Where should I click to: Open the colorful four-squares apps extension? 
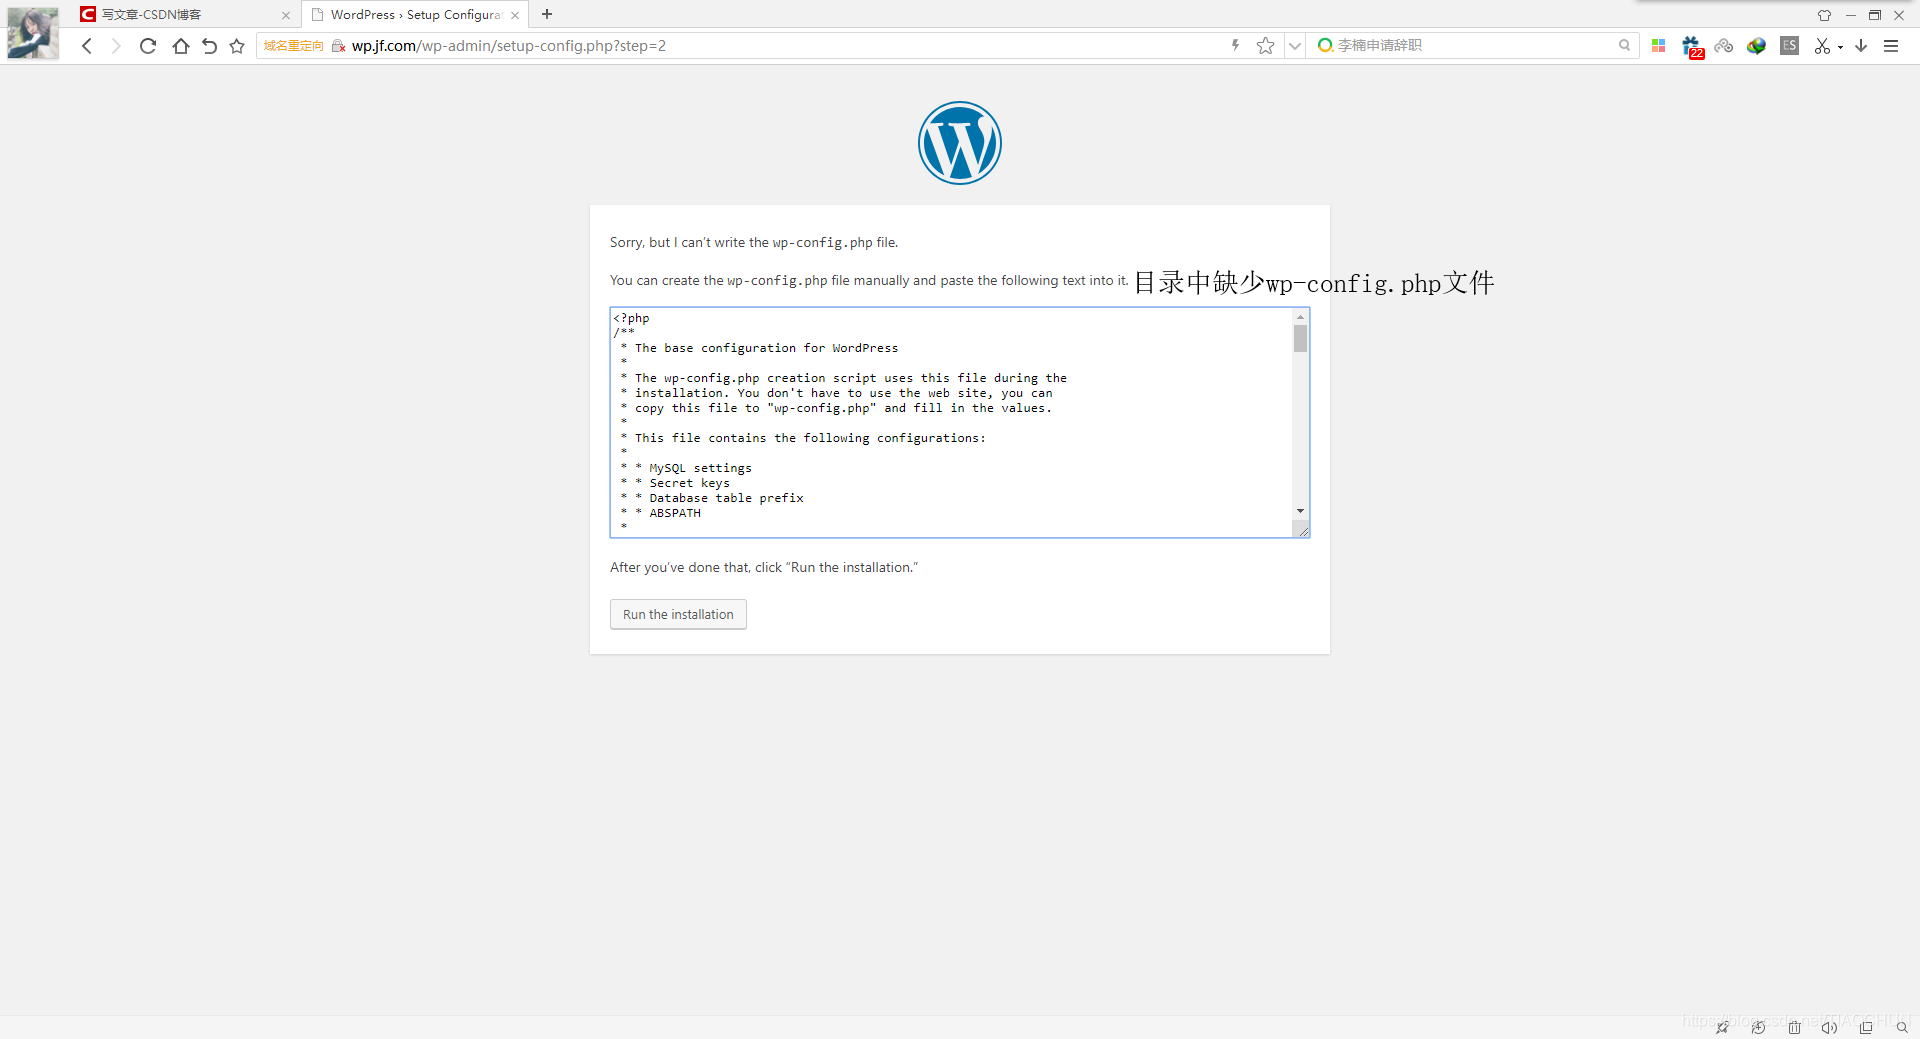[1659, 46]
